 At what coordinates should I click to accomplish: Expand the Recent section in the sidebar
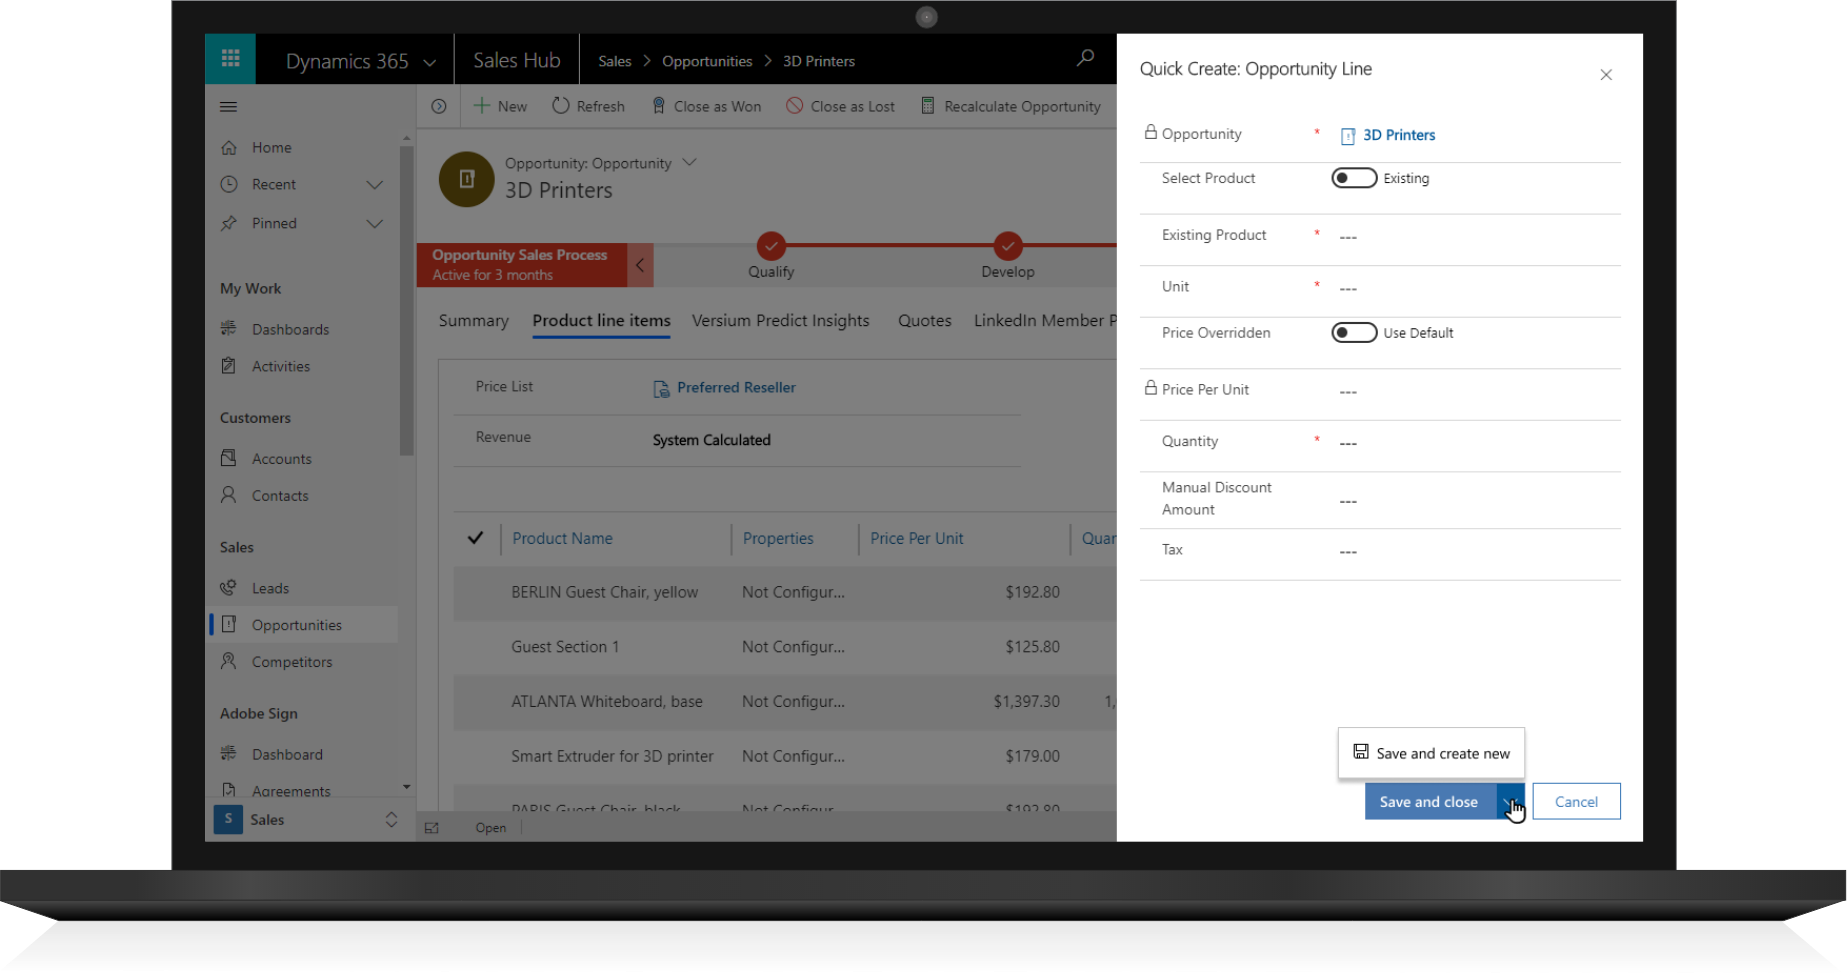[x=375, y=184]
